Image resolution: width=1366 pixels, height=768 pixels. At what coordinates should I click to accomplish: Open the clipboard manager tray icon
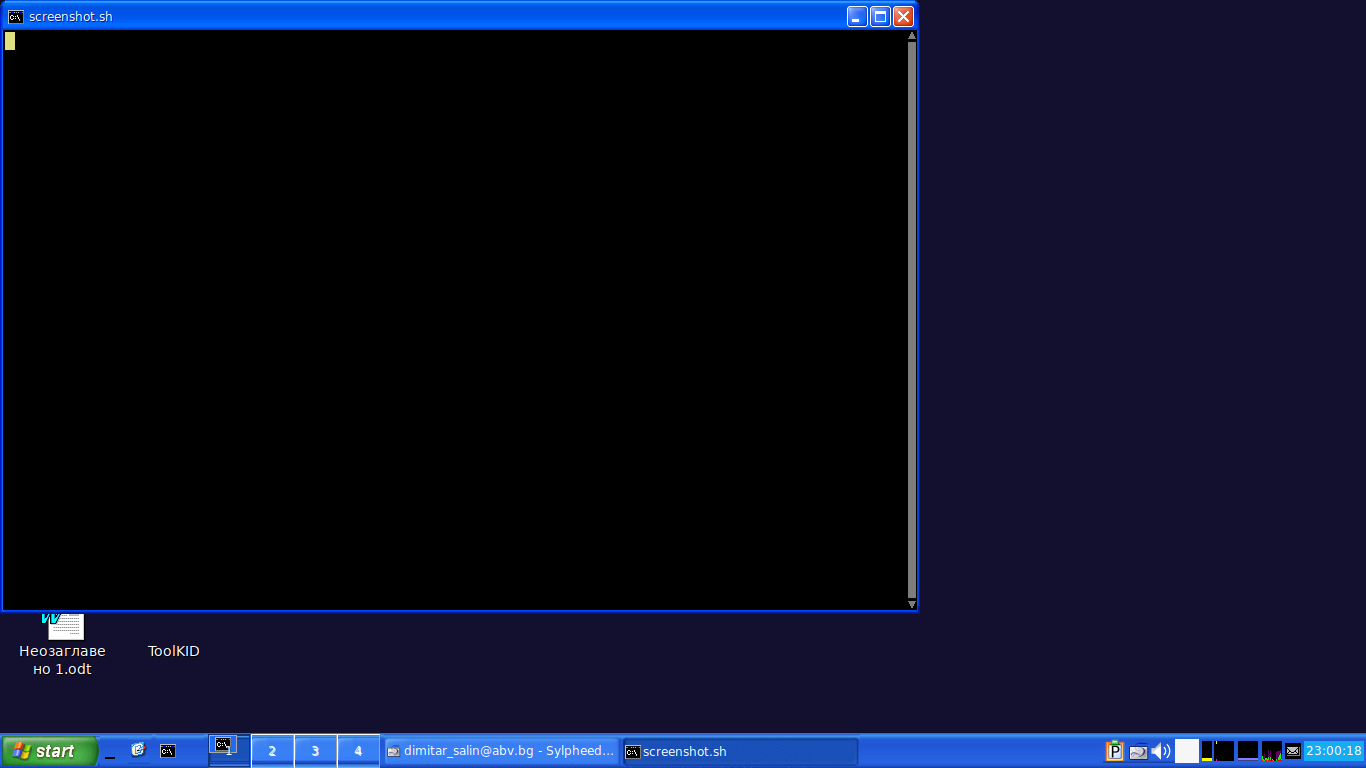coord(1114,751)
